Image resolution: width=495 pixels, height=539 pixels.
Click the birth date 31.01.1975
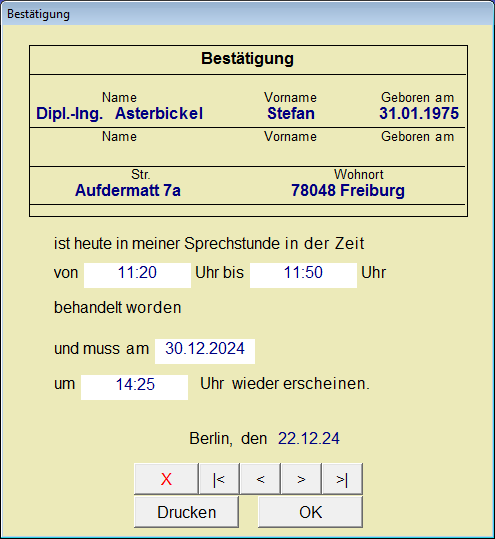tap(419, 113)
